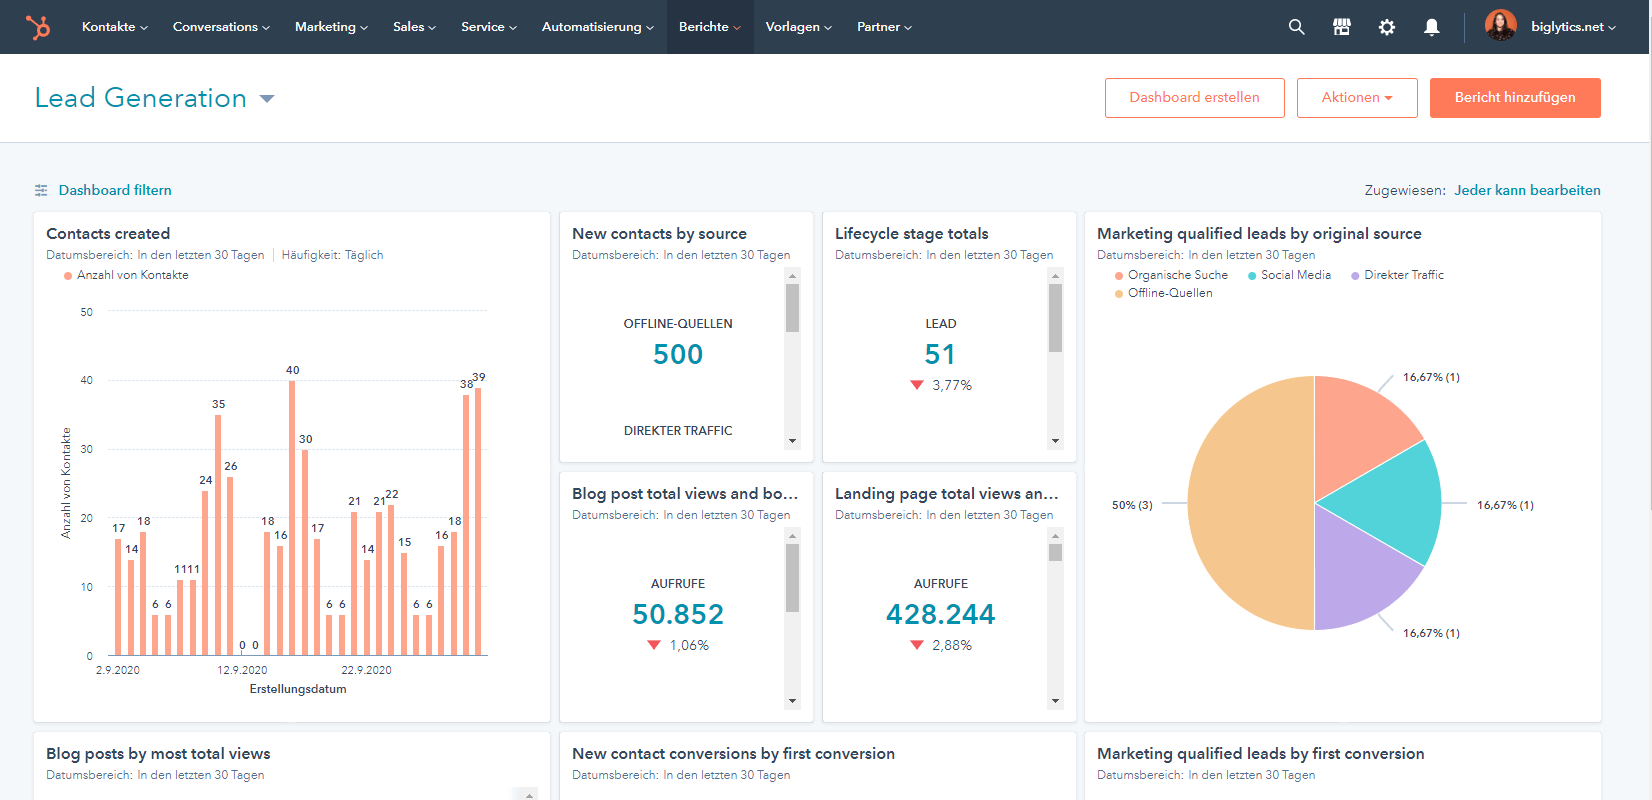Open the notifications bell
The height and width of the screenshot is (800, 1652).
[x=1432, y=27]
